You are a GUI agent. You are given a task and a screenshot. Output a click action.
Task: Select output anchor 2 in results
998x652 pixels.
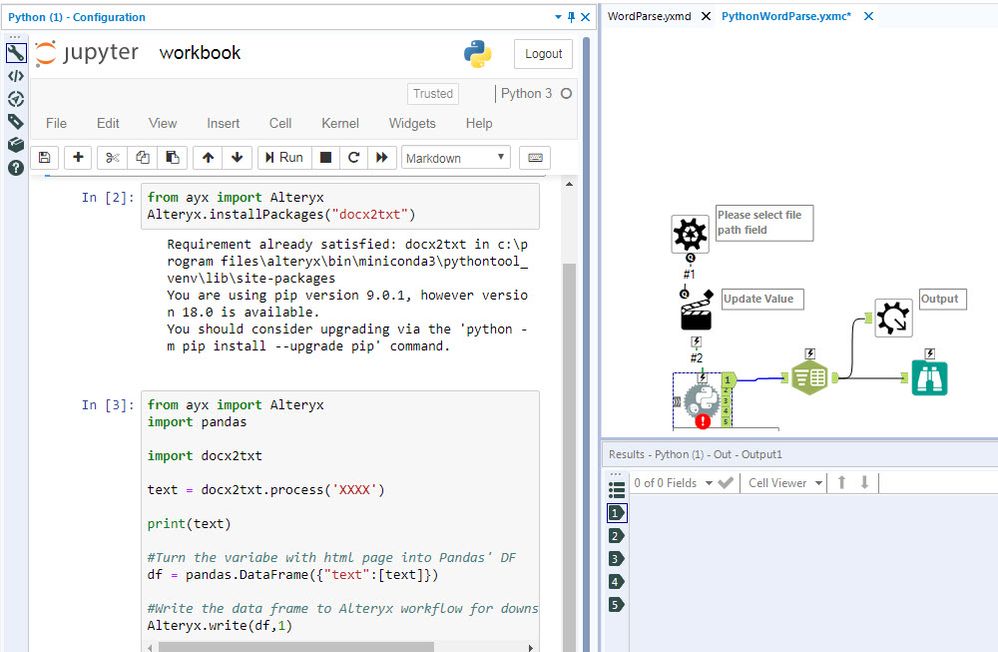(x=616, y=535)
